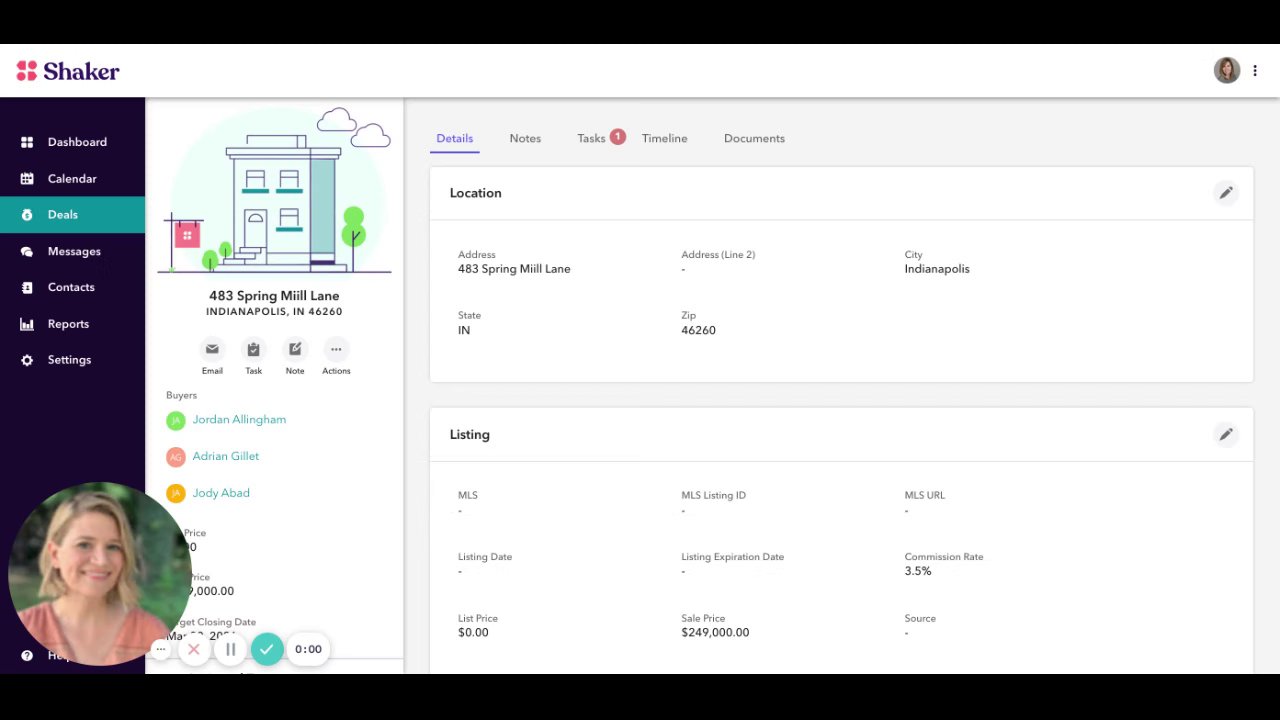Switch to the Notes tab
1280x720 pixels.
tap(525, 138)
